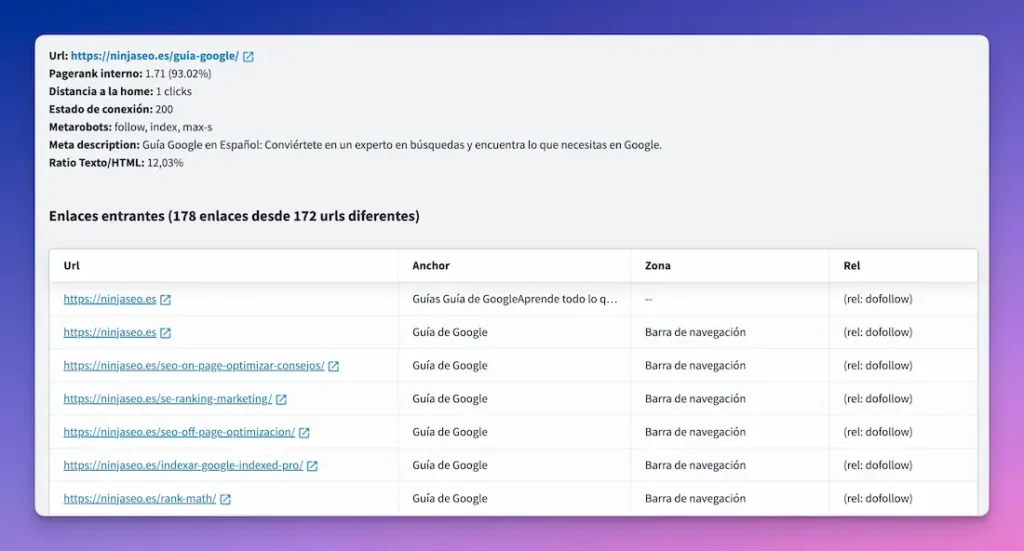The image size is (1024, 551).
Task: Select 'Pagerank interno: 1.71 (93.02%)' text
Action: [130, 74]
